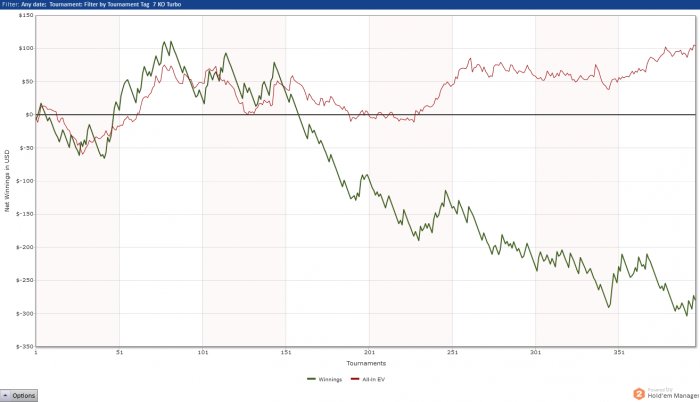Click the Hold'em Manager brand text
Viewport: 700px width, 402px height.
pos(673,396)
